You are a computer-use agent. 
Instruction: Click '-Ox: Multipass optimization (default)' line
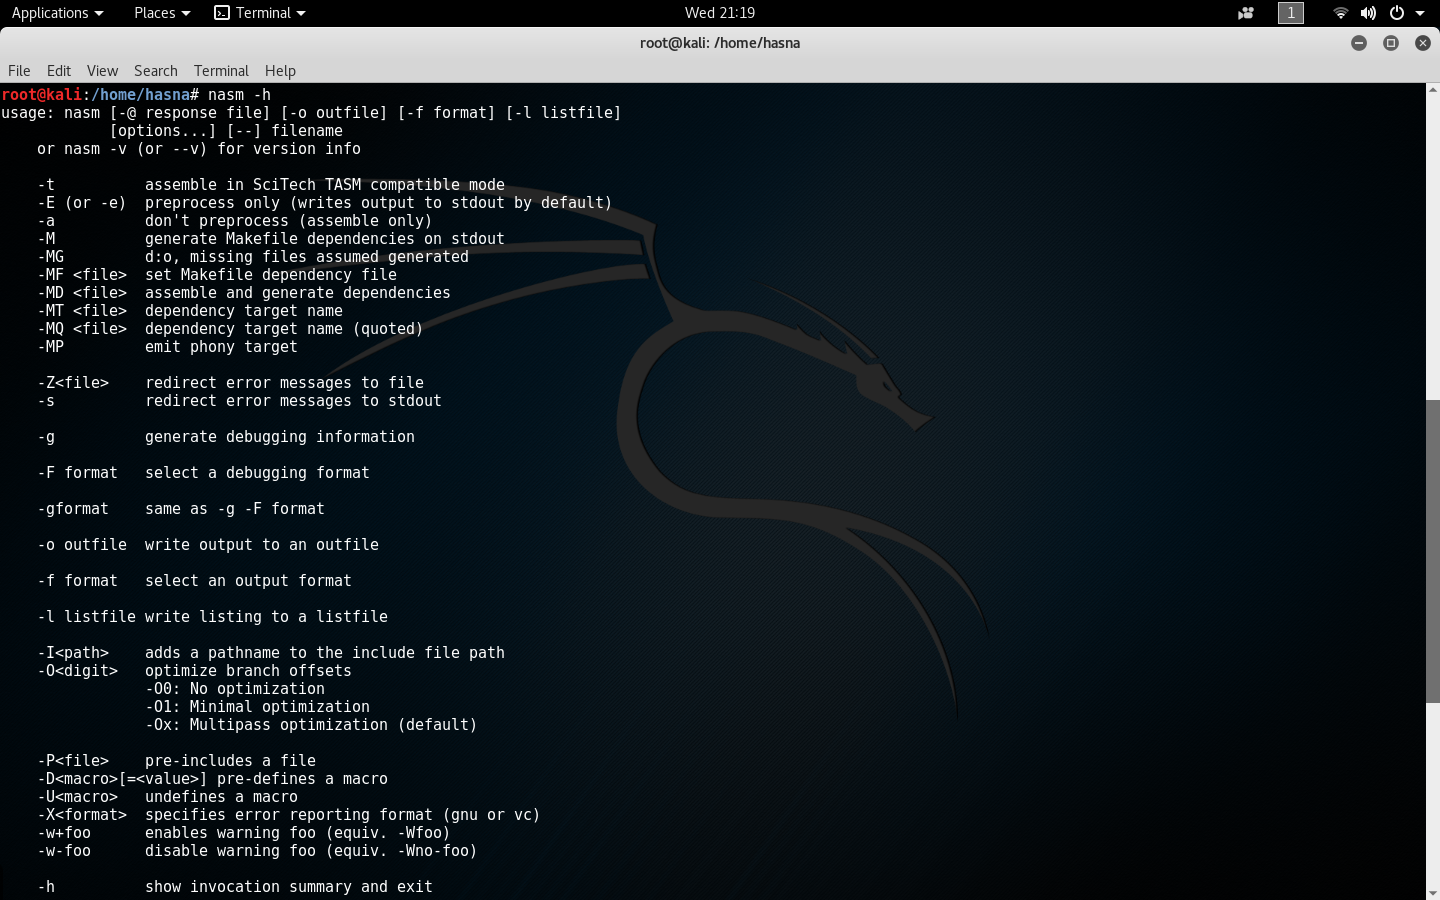(311, 725)
